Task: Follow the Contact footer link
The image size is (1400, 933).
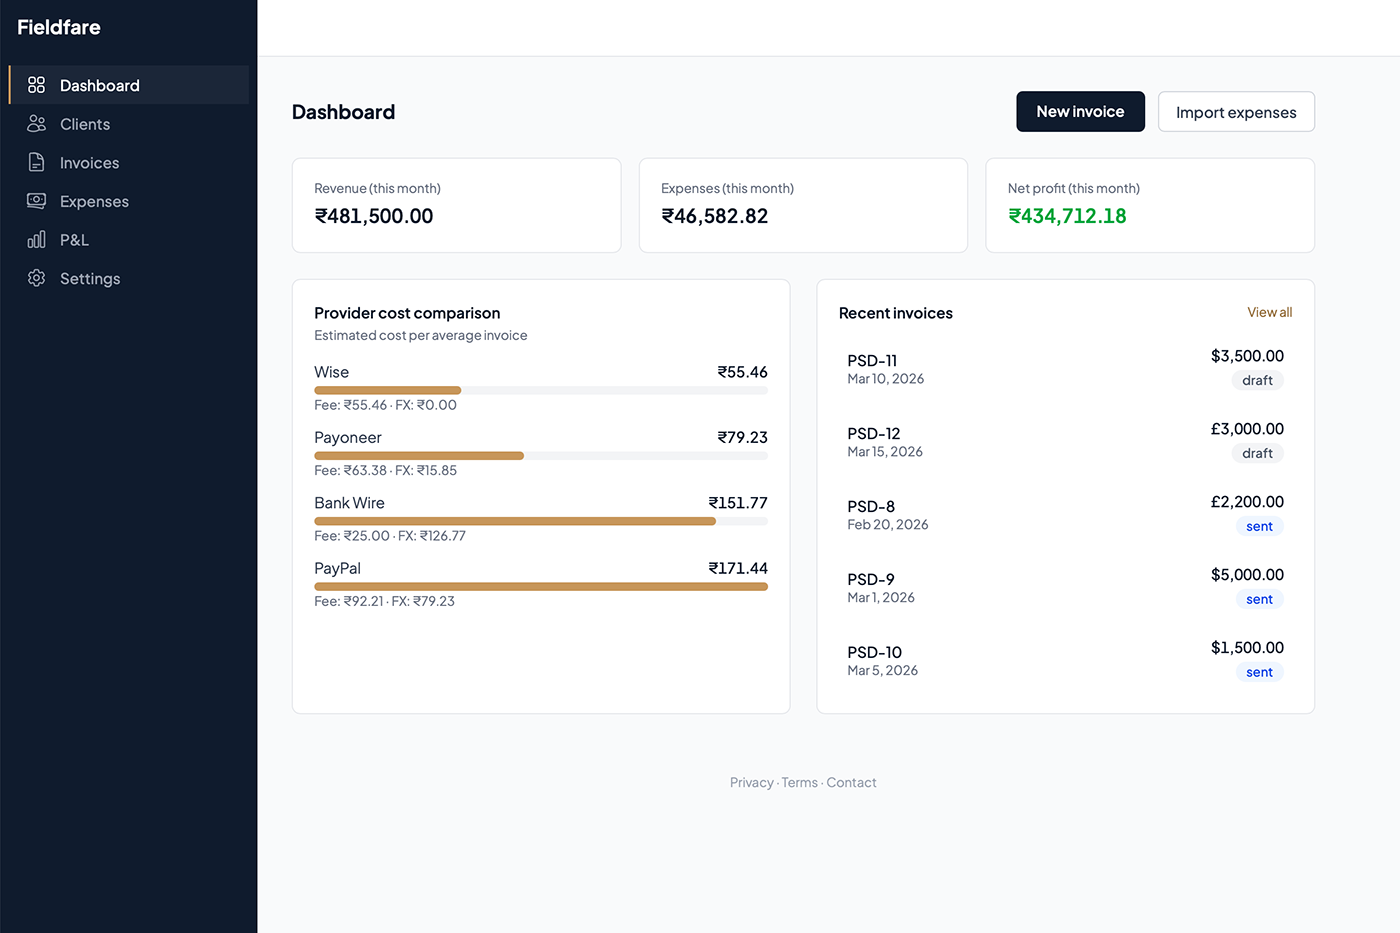Action: point(851,783)
